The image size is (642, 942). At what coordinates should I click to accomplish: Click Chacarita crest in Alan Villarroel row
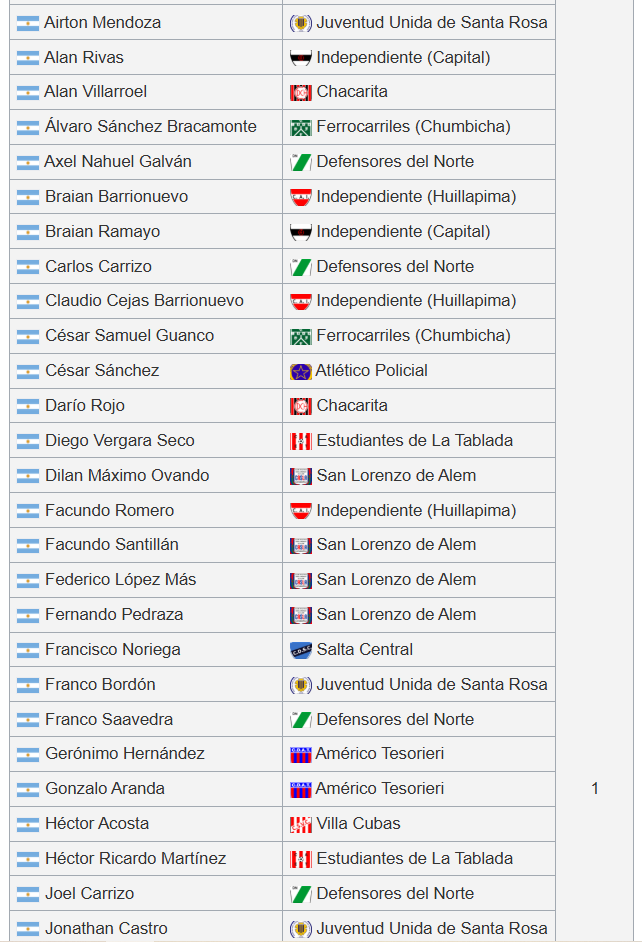[x=300, y=93]
